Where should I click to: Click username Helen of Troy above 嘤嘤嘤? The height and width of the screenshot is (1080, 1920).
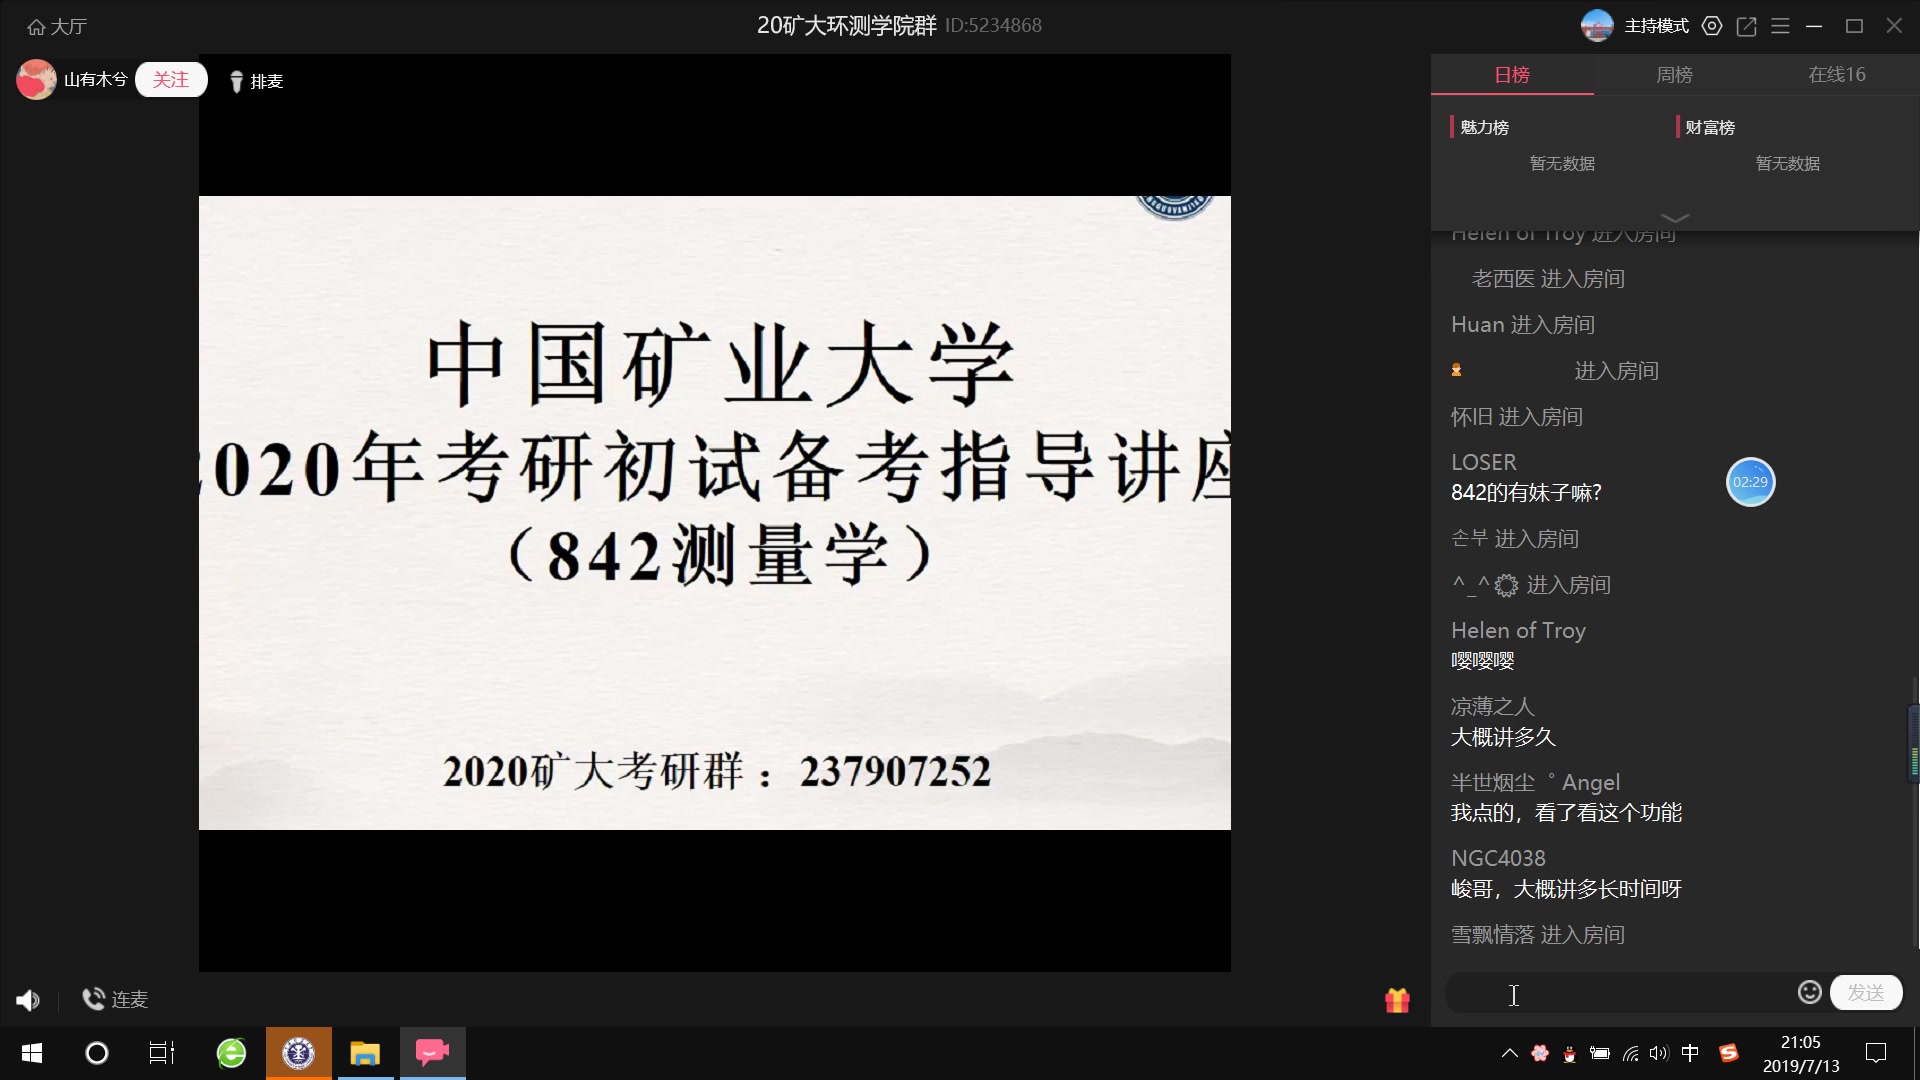[x=1518, y=630]
